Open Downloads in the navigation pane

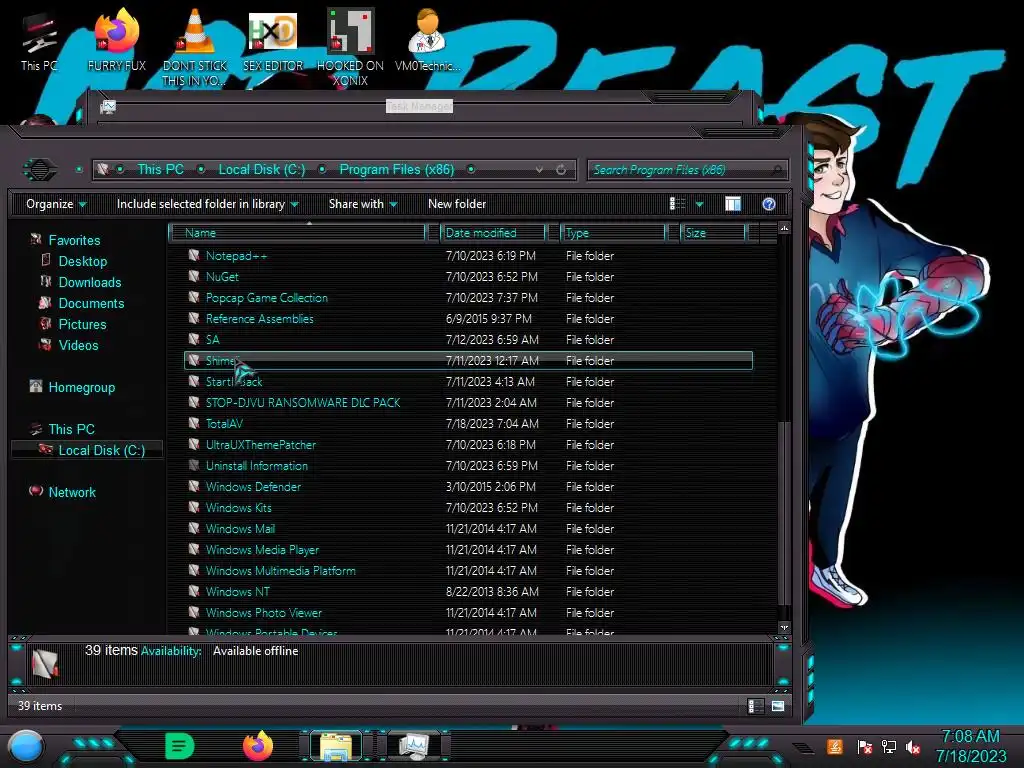pyautogui.click(x=90, y=282)
